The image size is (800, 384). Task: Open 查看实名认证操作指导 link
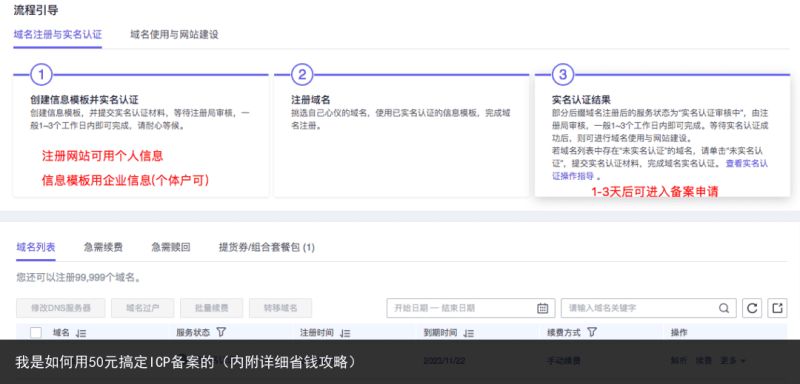click(660, 170)
